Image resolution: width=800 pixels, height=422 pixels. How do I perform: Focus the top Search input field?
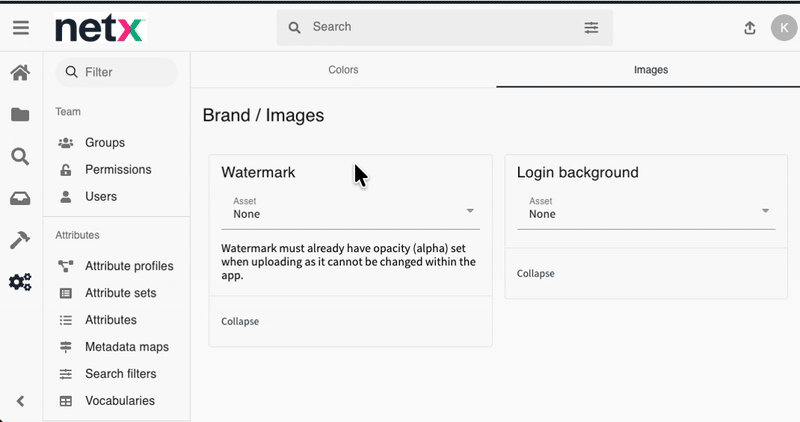(445, 28)
